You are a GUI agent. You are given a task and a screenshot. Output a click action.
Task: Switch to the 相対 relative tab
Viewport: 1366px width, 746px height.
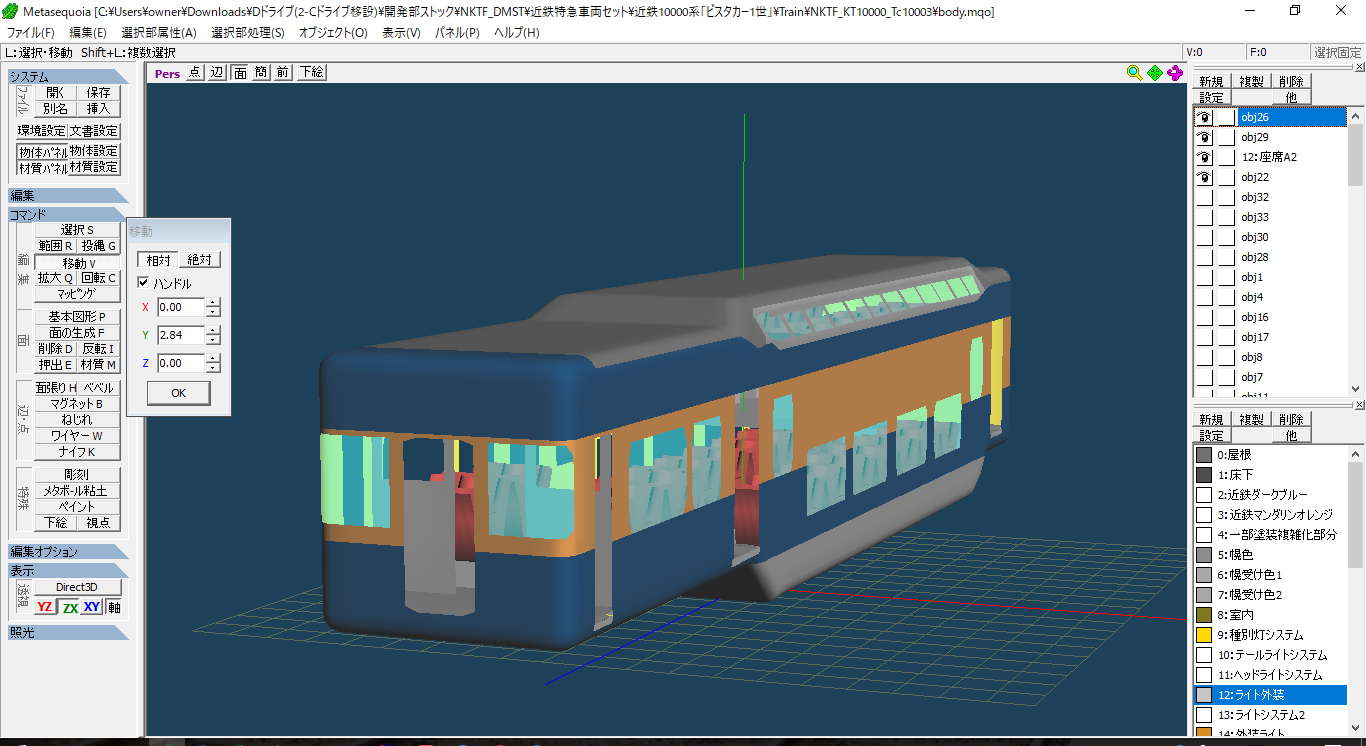(x=158, y=260)
